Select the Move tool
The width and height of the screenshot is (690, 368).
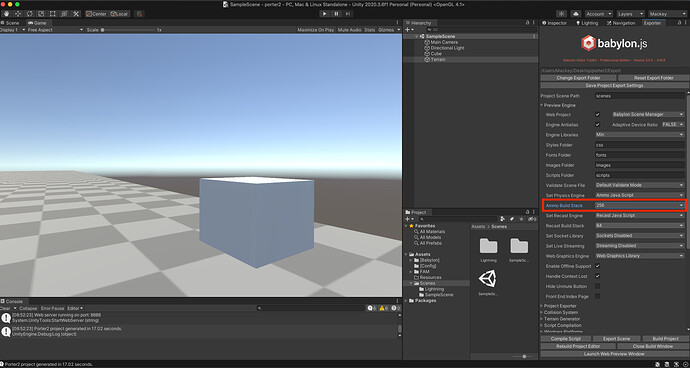[x=18, y=14]
